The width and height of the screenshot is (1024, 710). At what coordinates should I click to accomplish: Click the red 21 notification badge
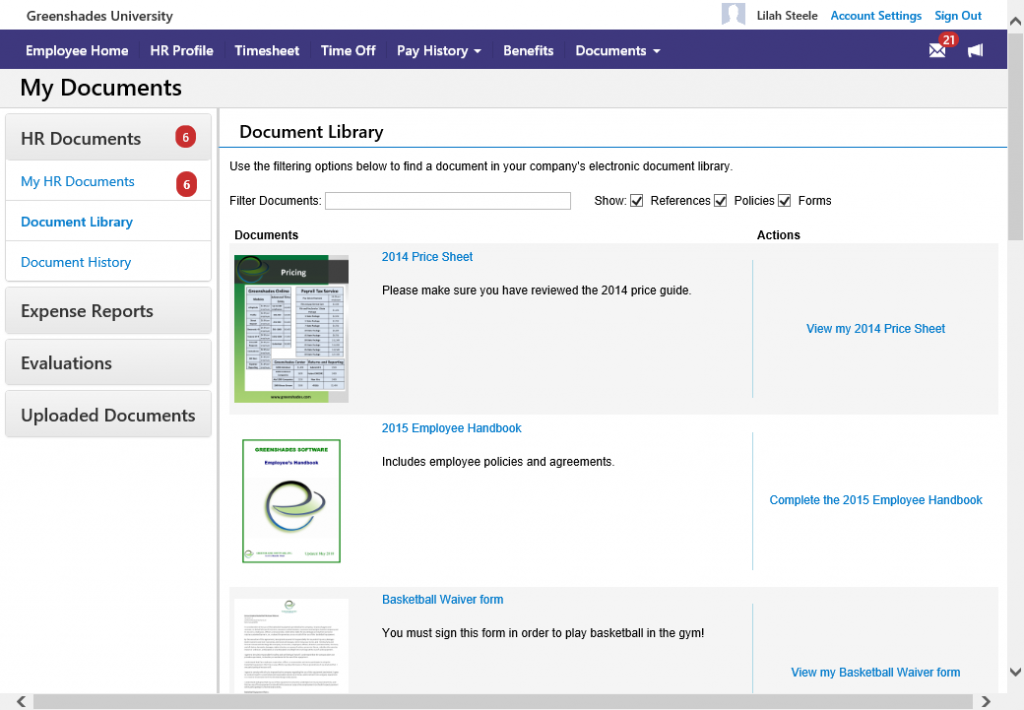[949, 40]
